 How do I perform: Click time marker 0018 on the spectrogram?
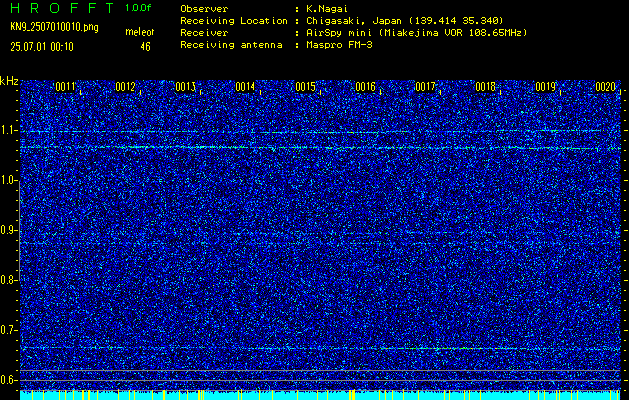(485, 87)
